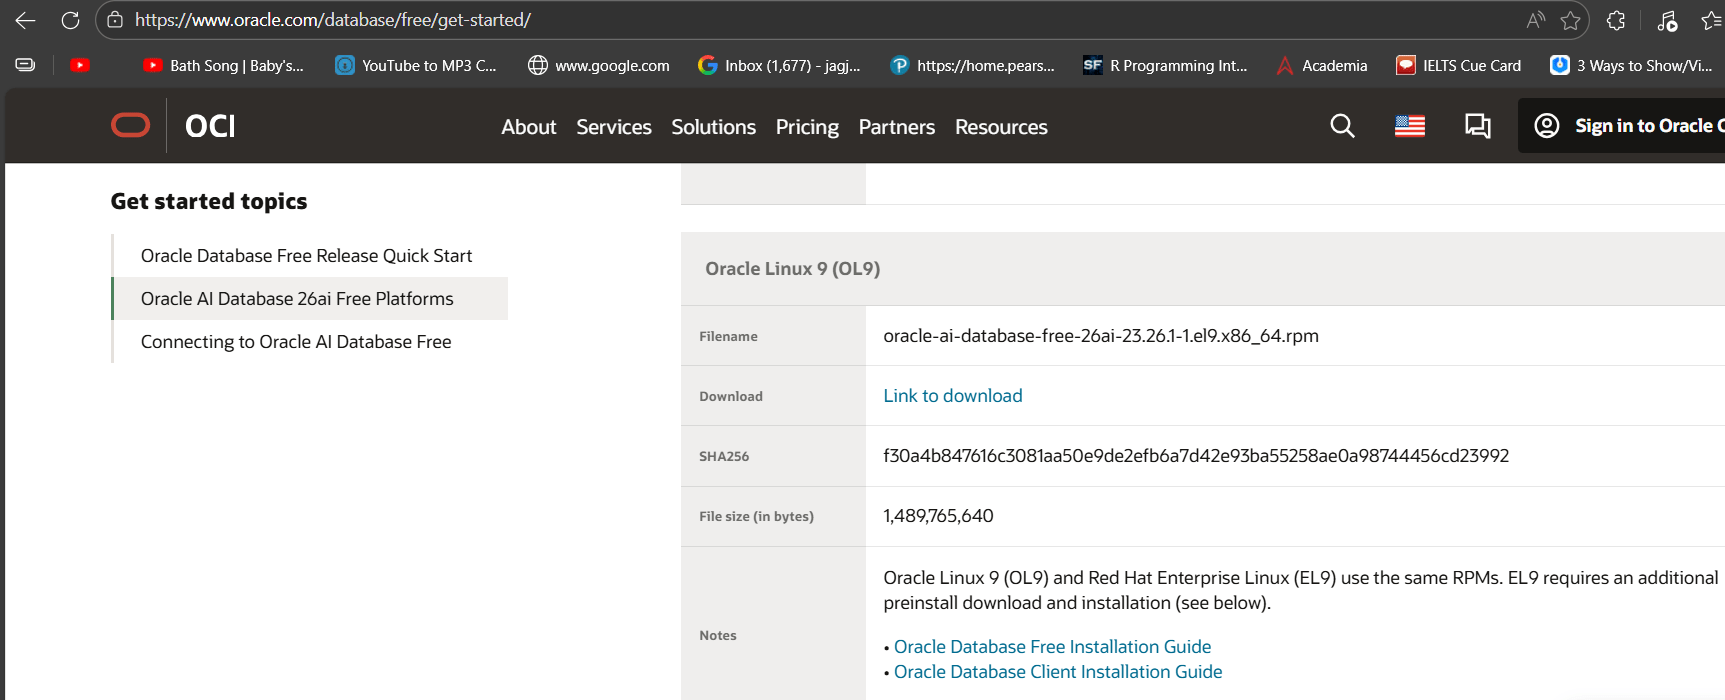Open the About menu

529,127
